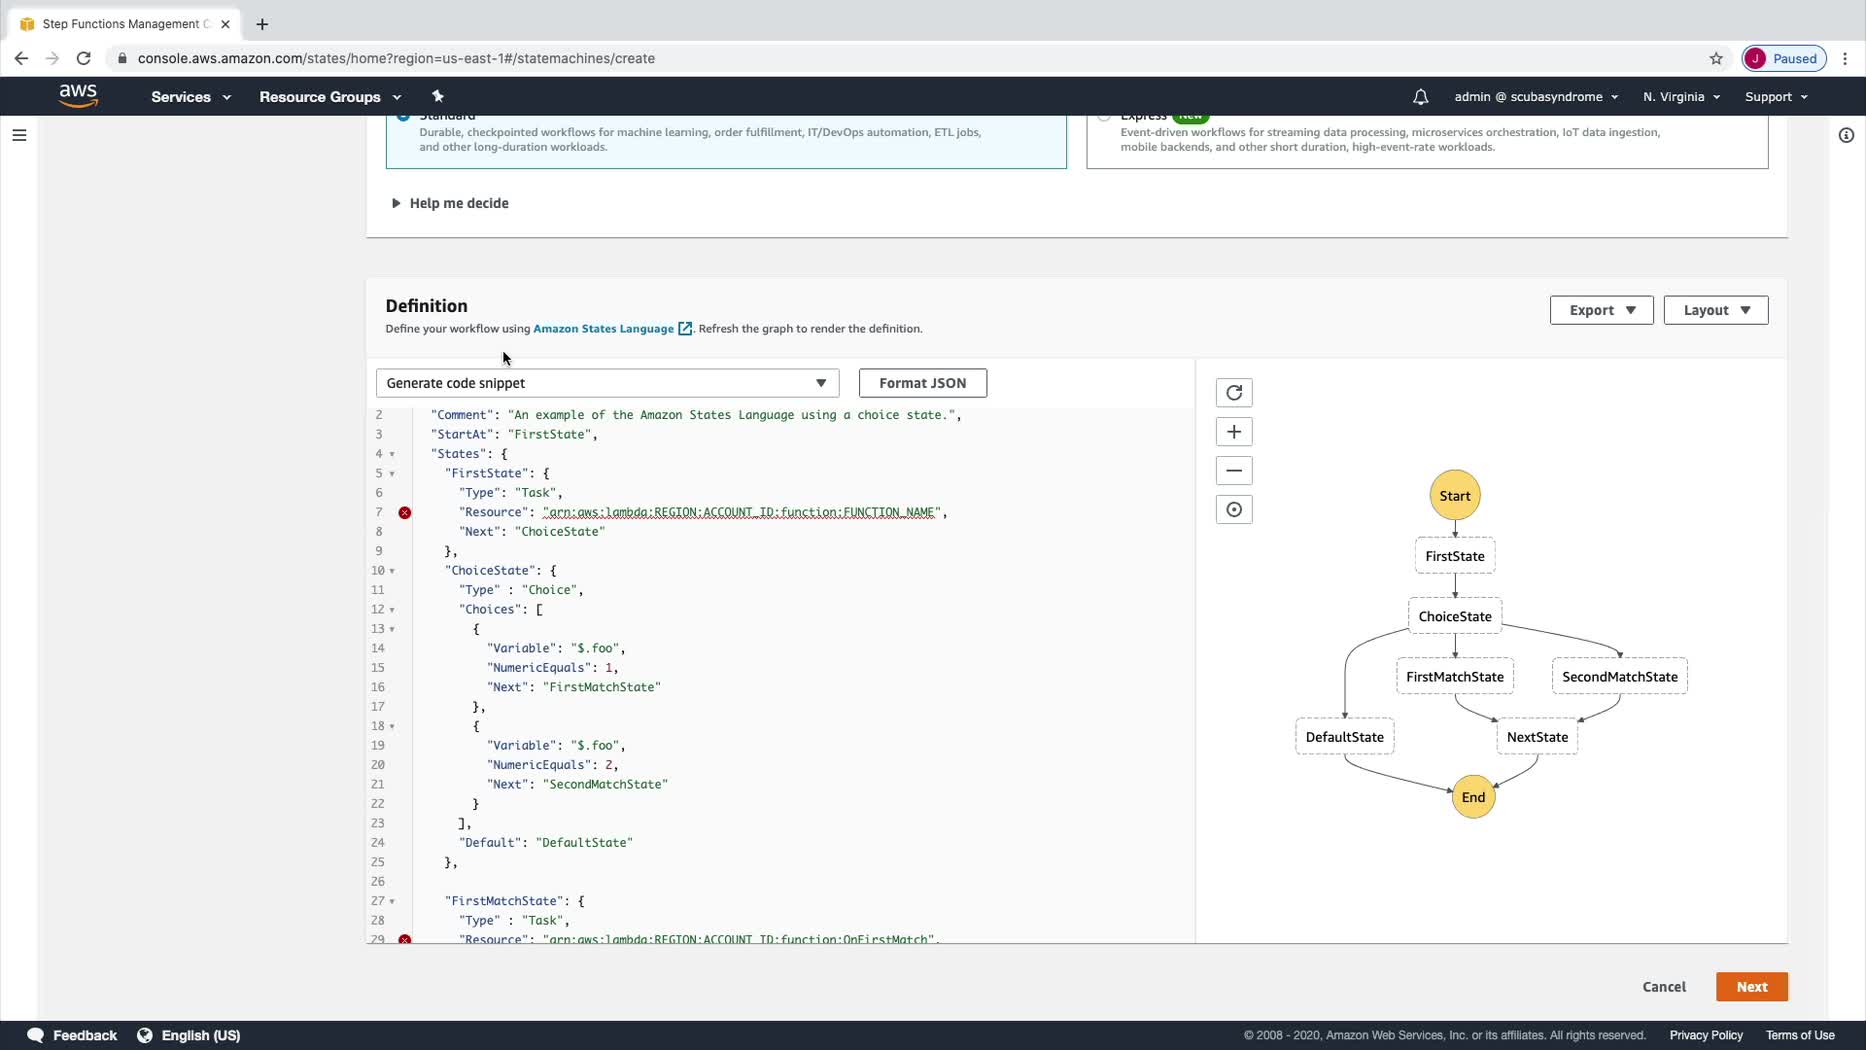The image size is (1866, 1050).
Task: Click the AWS logo home icon
Action: tap(78, 96)
